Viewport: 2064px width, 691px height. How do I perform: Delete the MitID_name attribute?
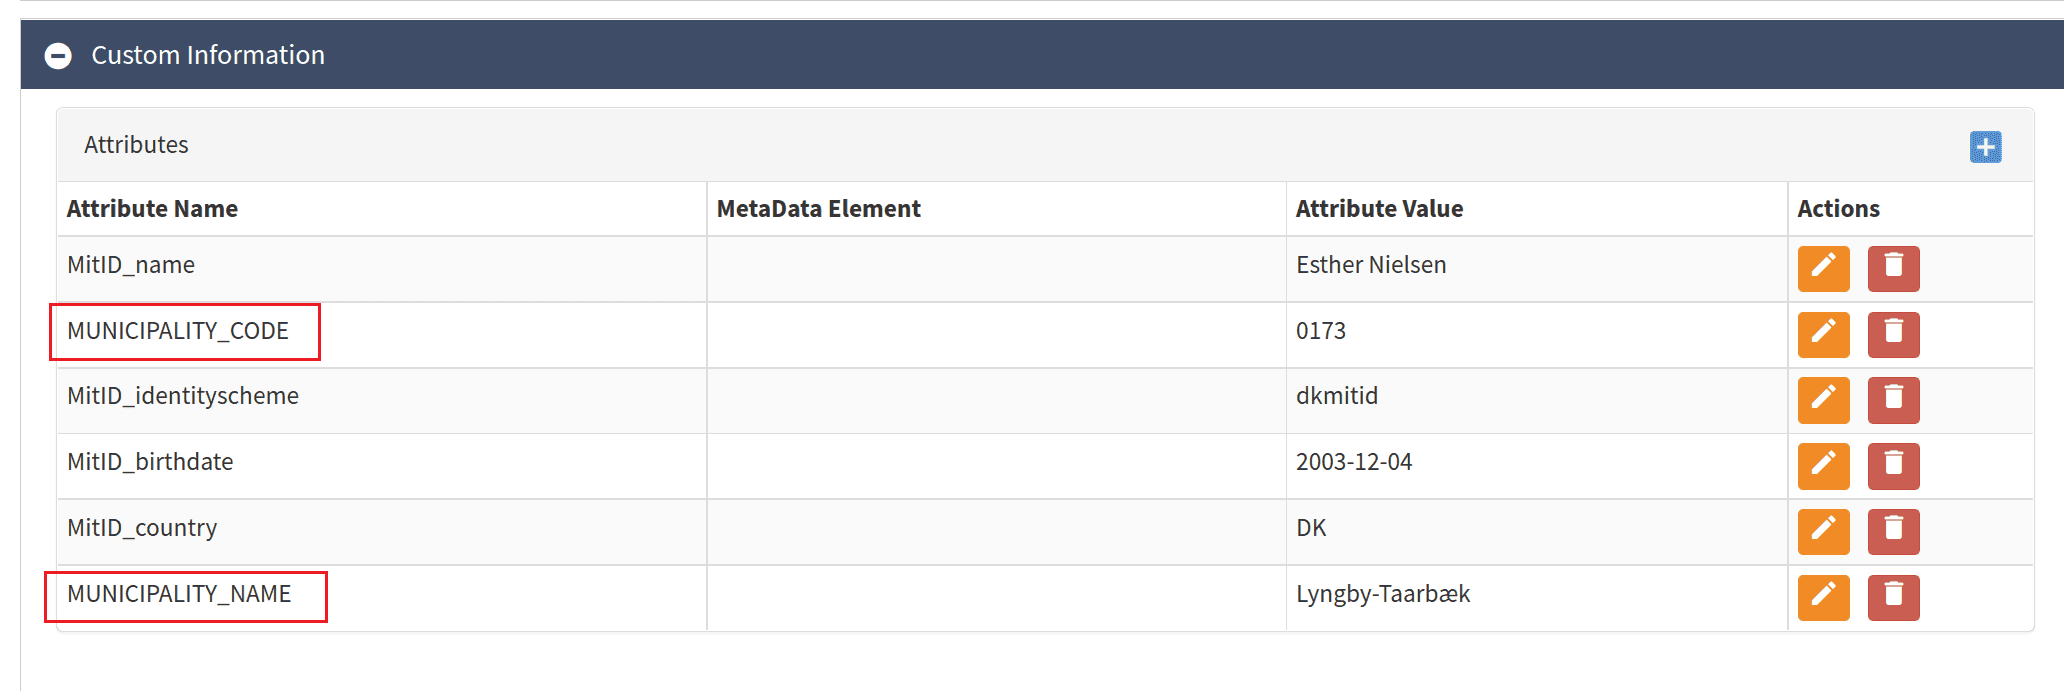(x=1893, y=268)
